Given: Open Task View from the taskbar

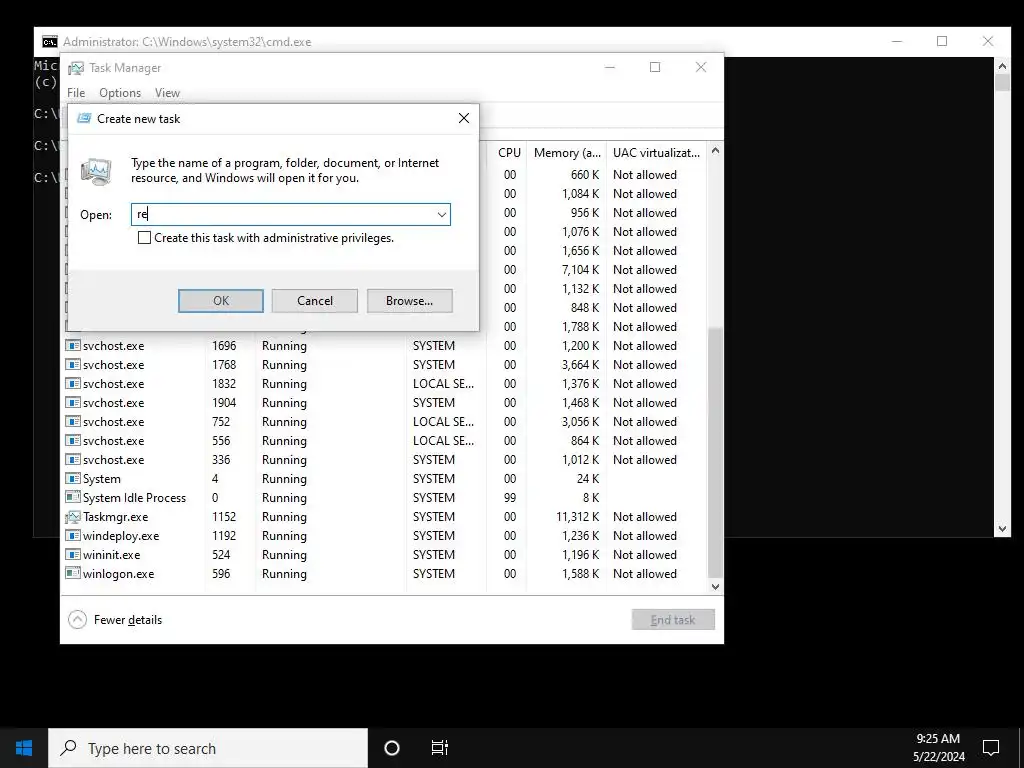Looking at the screenshot, I should coord(440,748).
